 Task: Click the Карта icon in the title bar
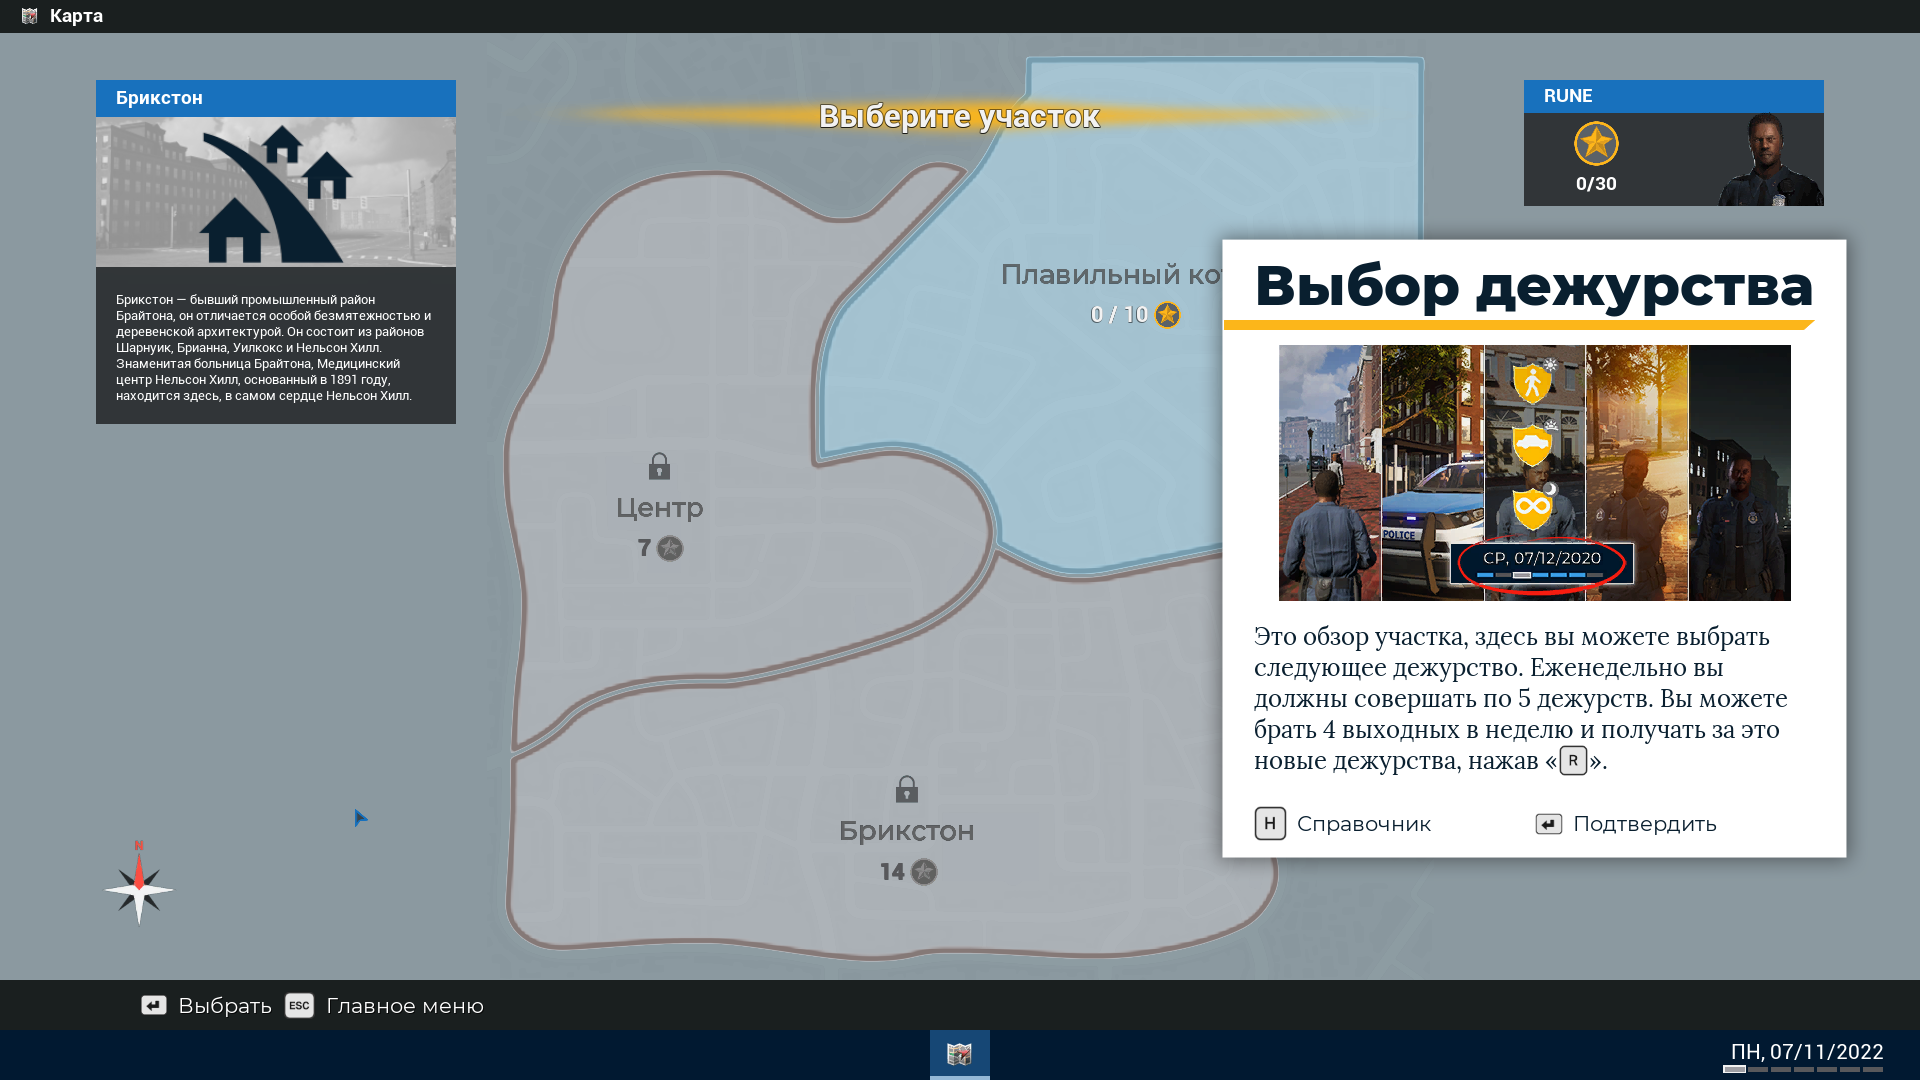[x=29, y=16]
